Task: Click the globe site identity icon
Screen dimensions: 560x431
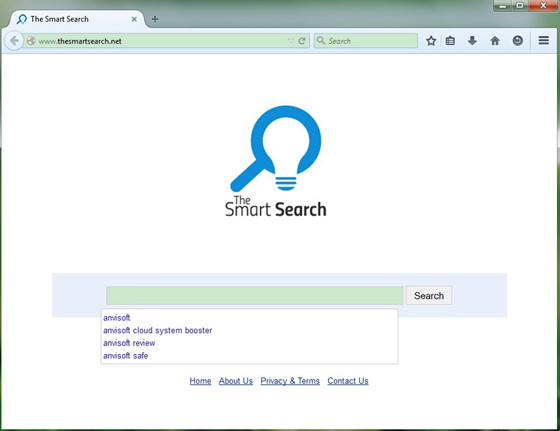Action: [31, 41]
